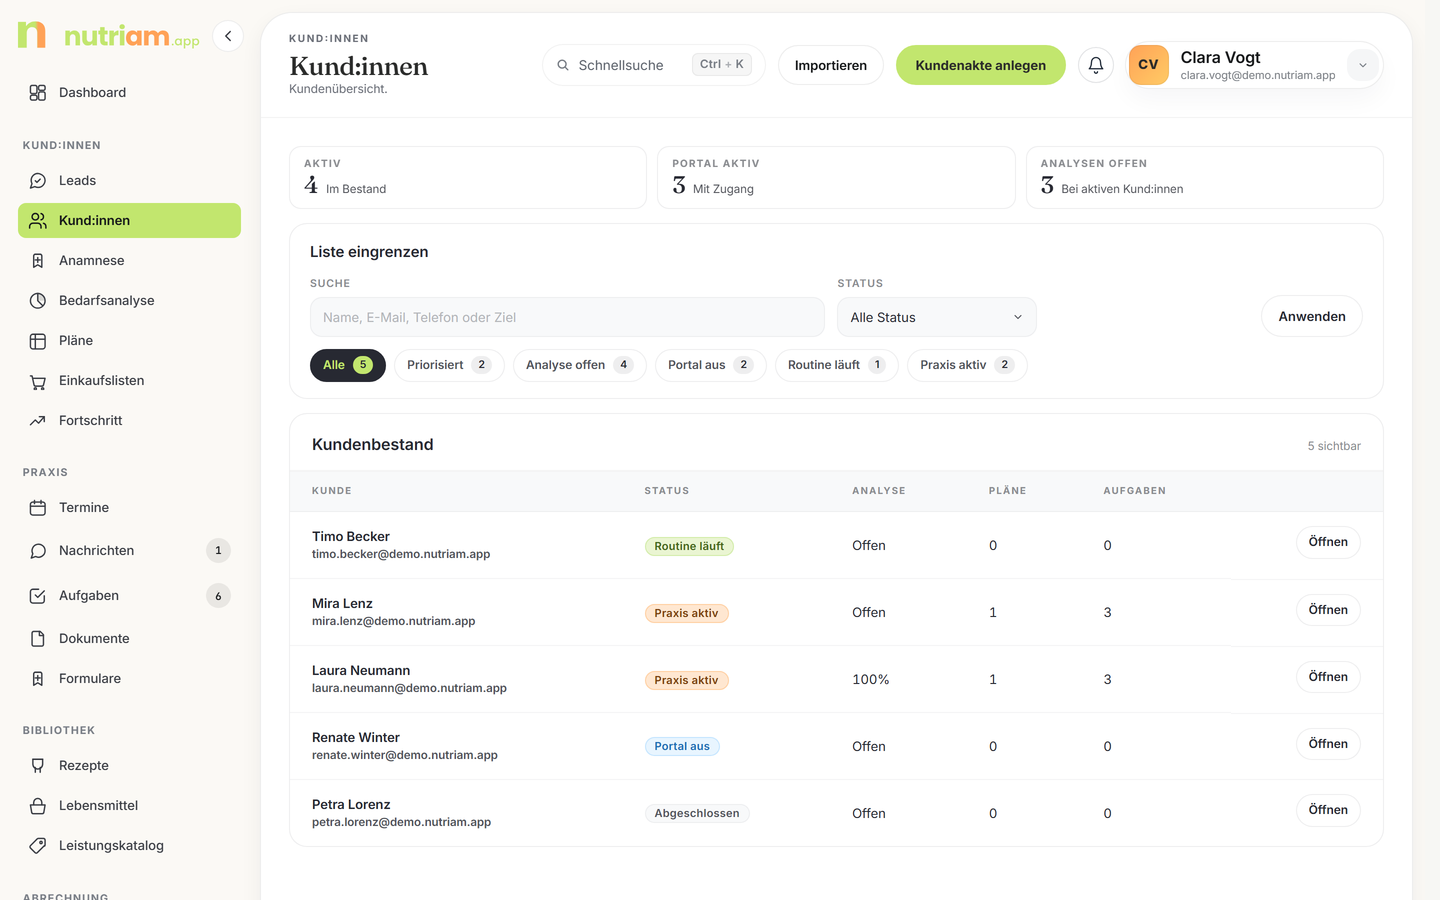The height and width of the screenshot is (900, 1440).
Task: Click the Importieren button
Action: [x=831, y=65]
